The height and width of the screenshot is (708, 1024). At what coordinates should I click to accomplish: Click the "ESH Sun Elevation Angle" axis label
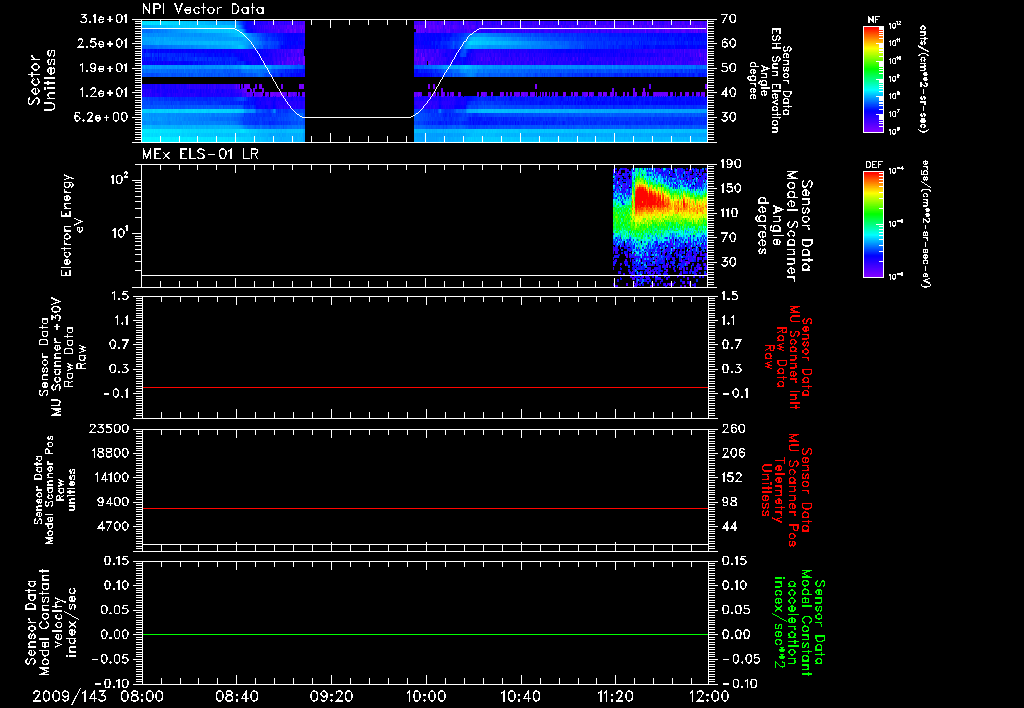click(769, 80)
